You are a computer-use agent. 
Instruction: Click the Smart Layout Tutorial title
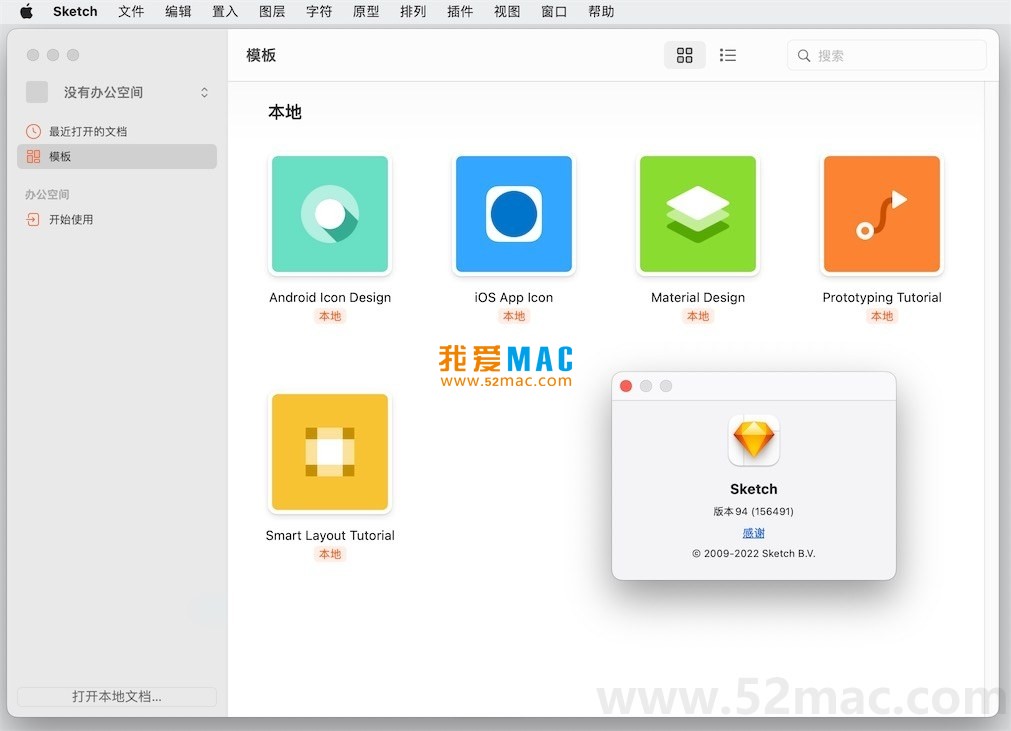click(x=330, y=535)
